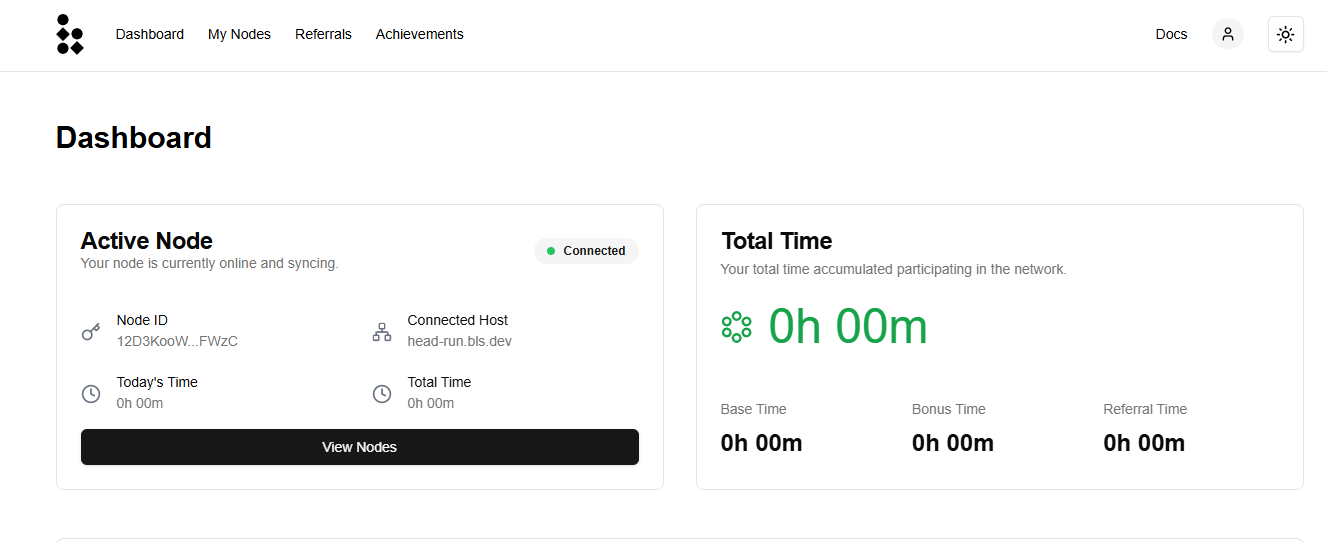
Task: Open the Docs link
Action: 1171,34
